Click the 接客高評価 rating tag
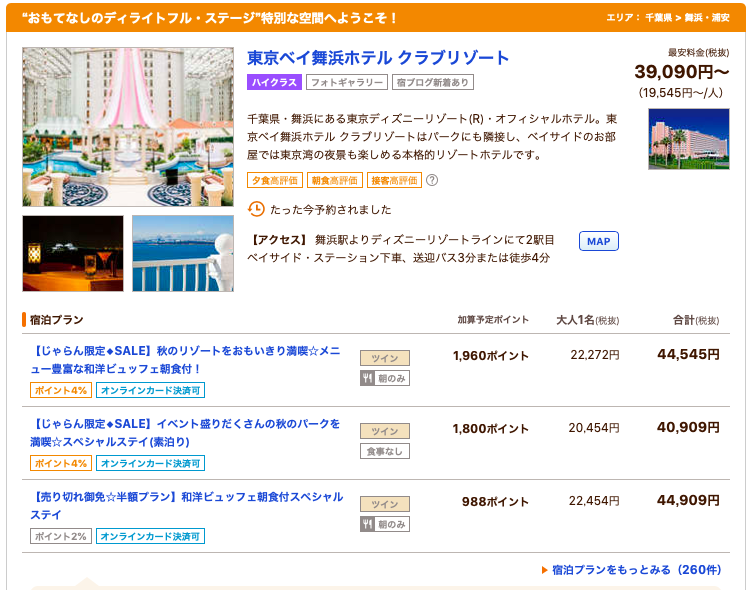Image resolution: width=748 pixels, height=590 pixels. point(394,180)
